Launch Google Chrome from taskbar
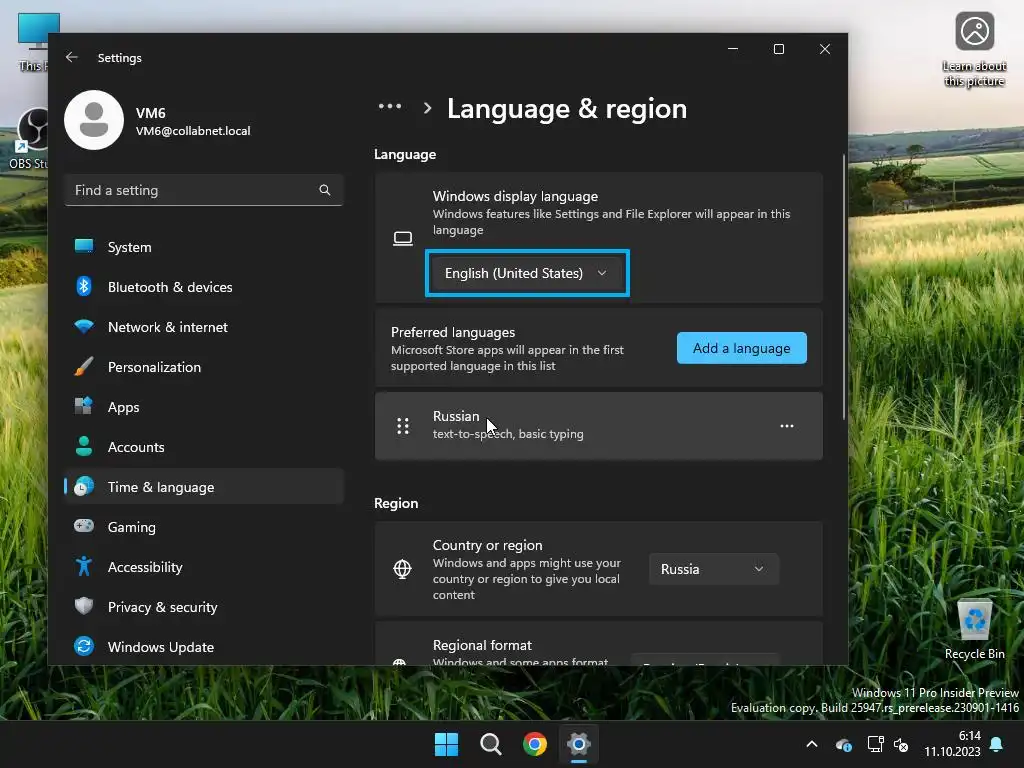1024x768 pixels. [535, 744]
